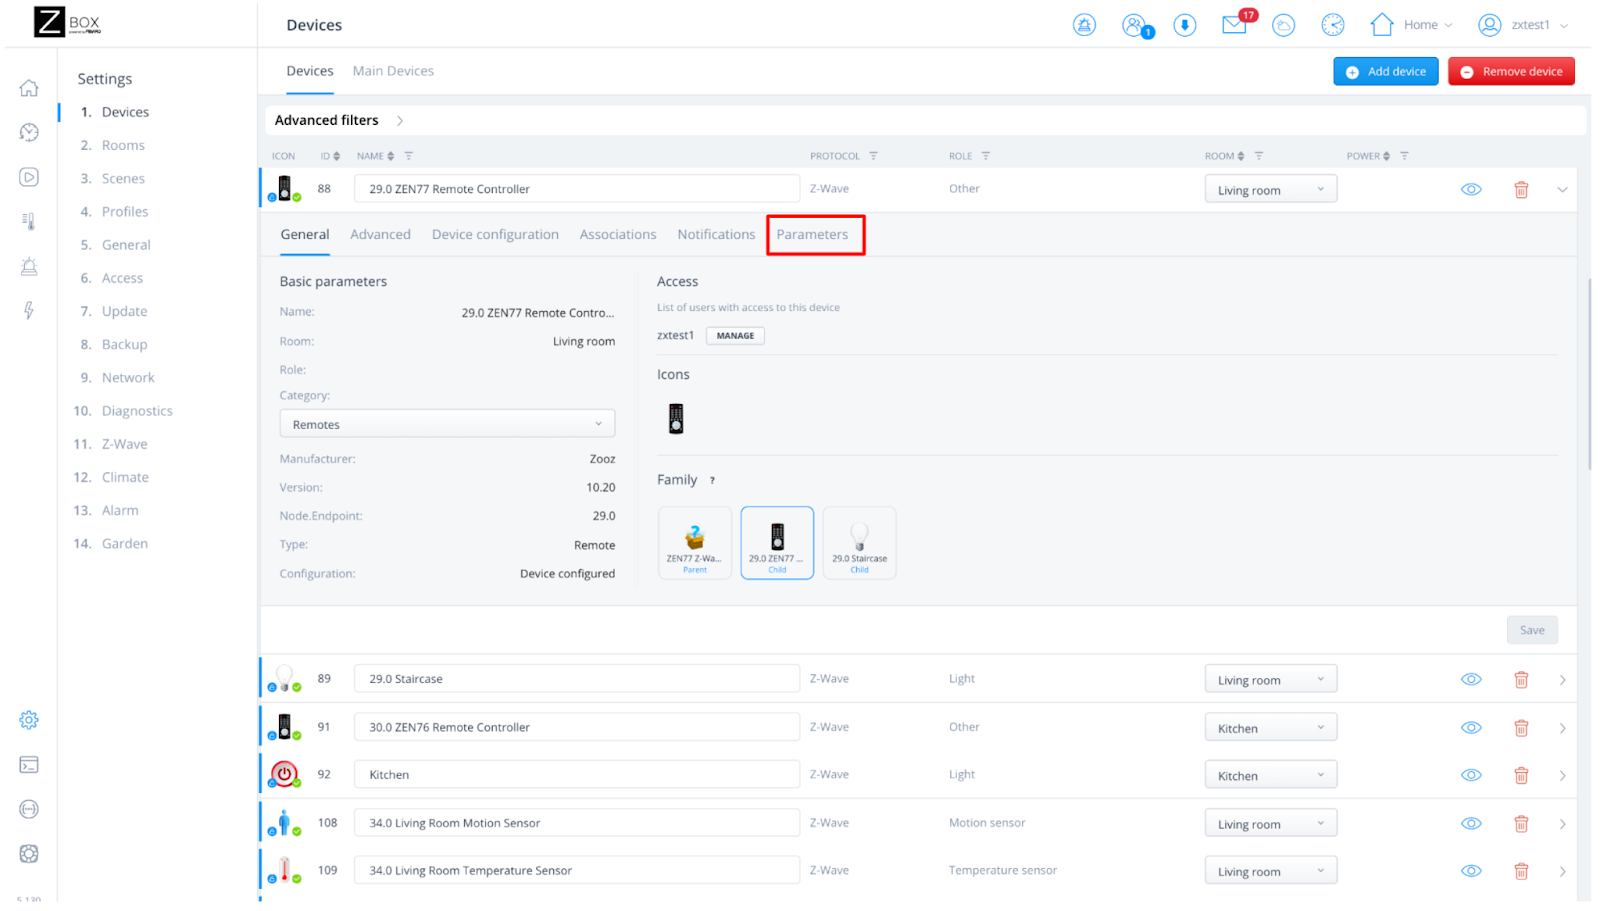This screenshot has height=911, width=1600.
Task: Toggle visibility eye for ZEN77 Remote Controller
Action: pos(1471,190)
